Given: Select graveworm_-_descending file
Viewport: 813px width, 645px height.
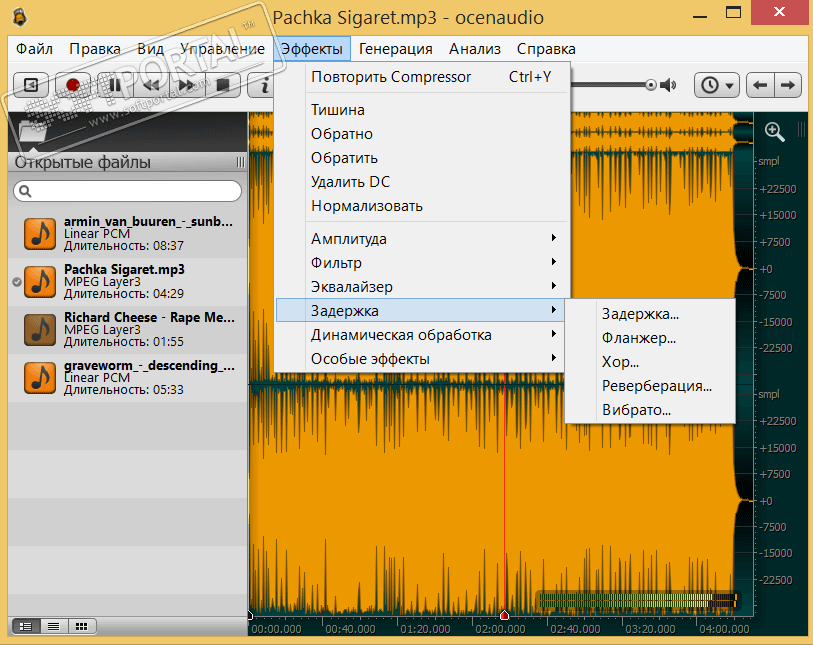Looking at the screenshot, I should tap(128, 377).
